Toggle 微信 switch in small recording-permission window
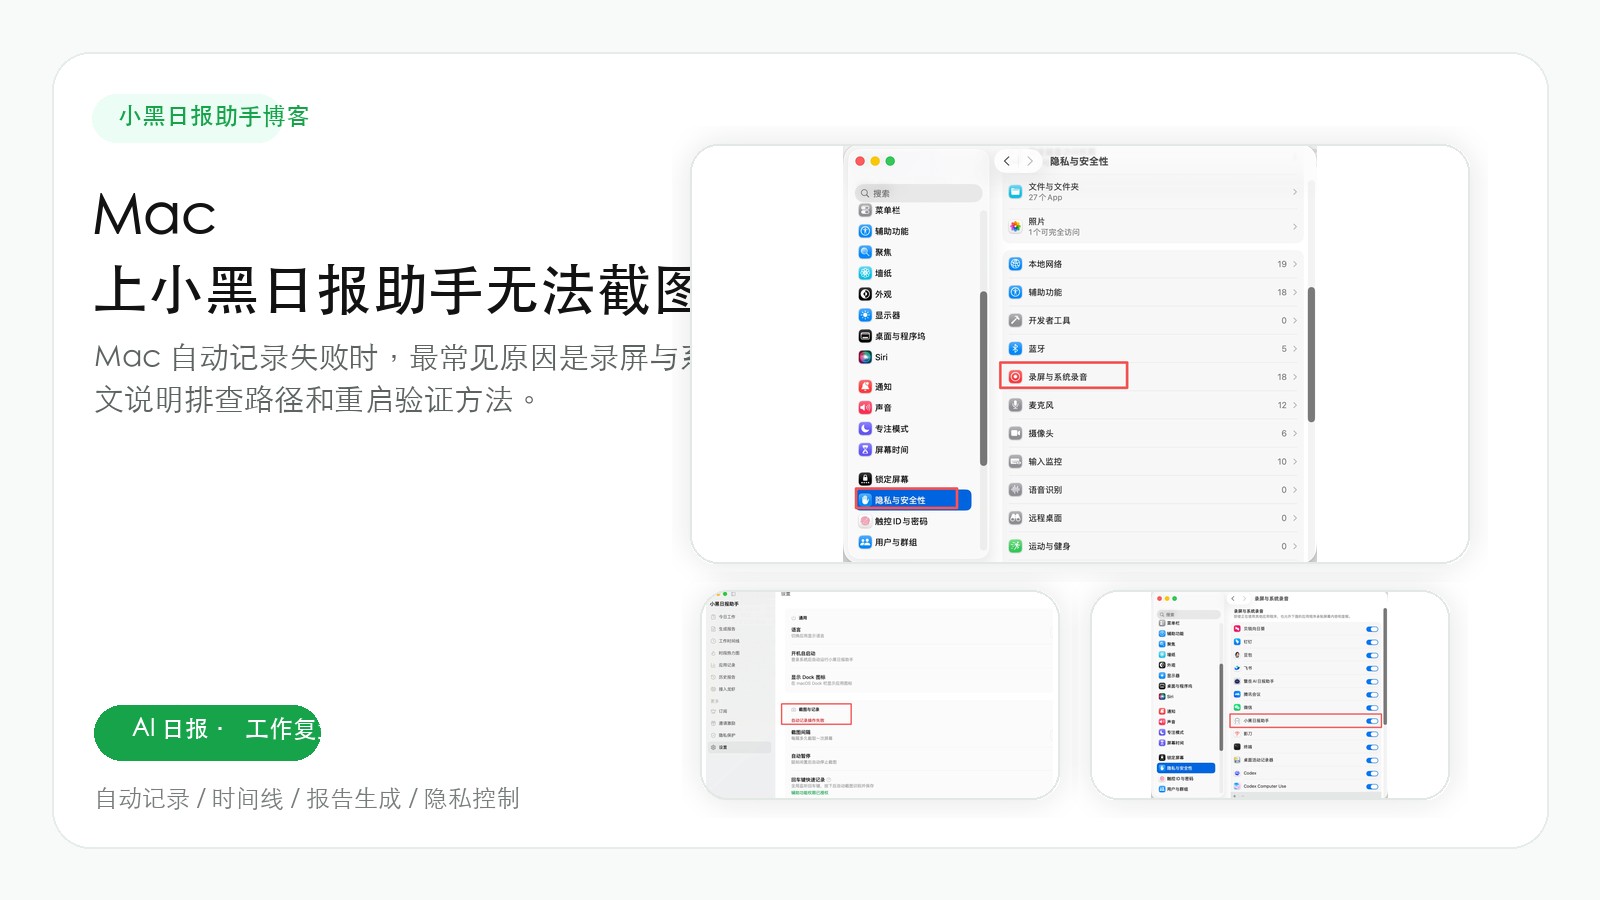Image resolution: width=1600 pixels, height=900 pixels. pyautogui.click(x=1372, y=708)
